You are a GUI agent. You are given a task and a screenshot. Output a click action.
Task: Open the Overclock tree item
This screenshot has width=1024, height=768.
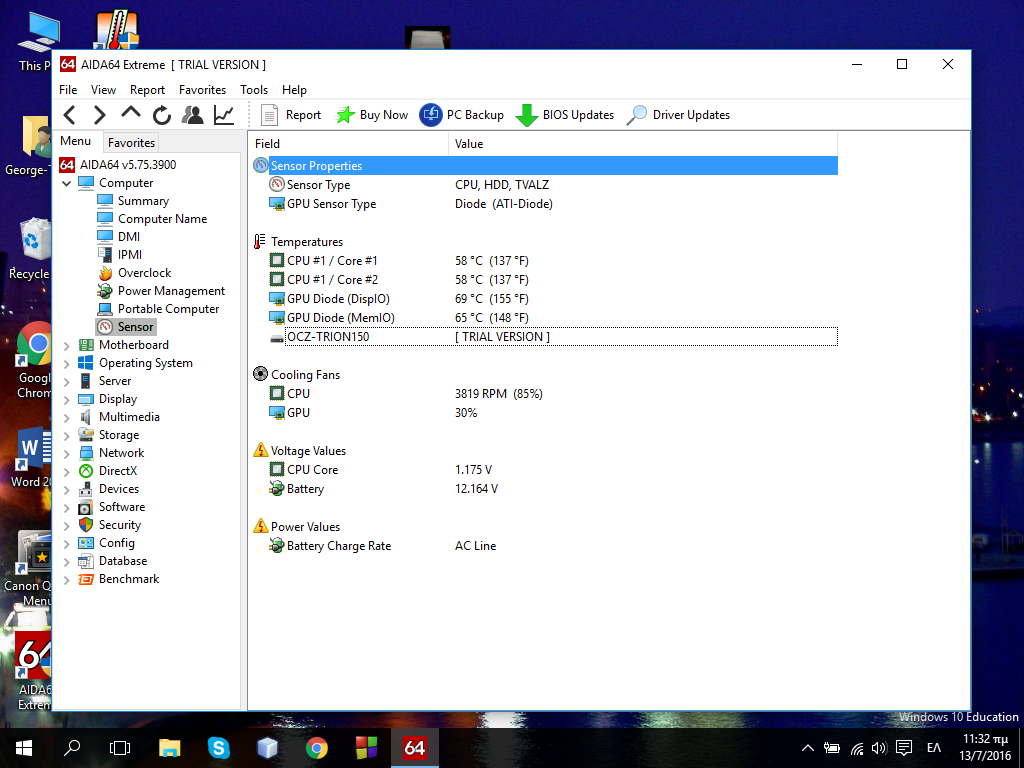pyautogui.click(x=134, y=273)
